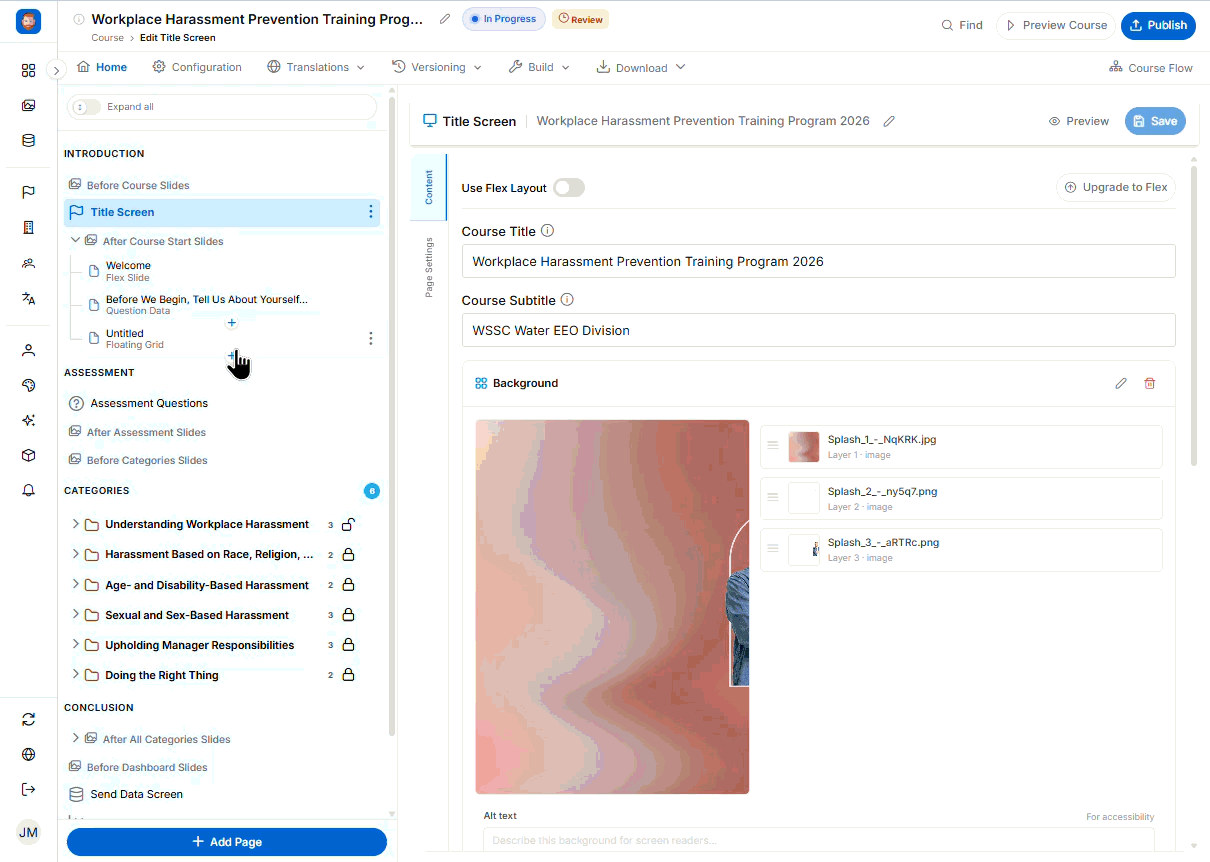Open the Versioning dropdown menu
The image size is (1210, 862).
point(437,67)
